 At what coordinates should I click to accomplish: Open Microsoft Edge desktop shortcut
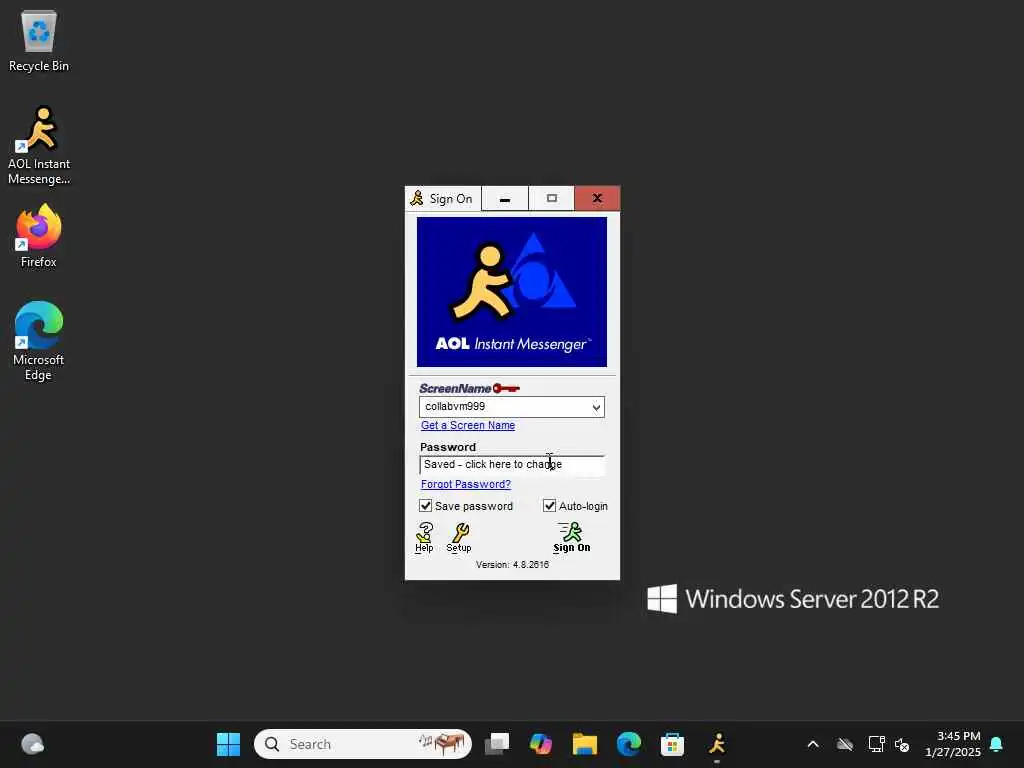click(x=39, y=341)
